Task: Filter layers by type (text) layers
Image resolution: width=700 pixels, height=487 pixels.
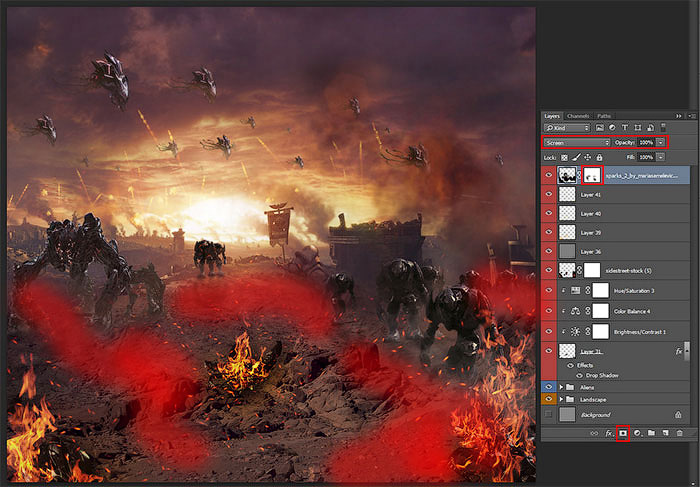Action: pyautogui.click(x=625, y=128)
